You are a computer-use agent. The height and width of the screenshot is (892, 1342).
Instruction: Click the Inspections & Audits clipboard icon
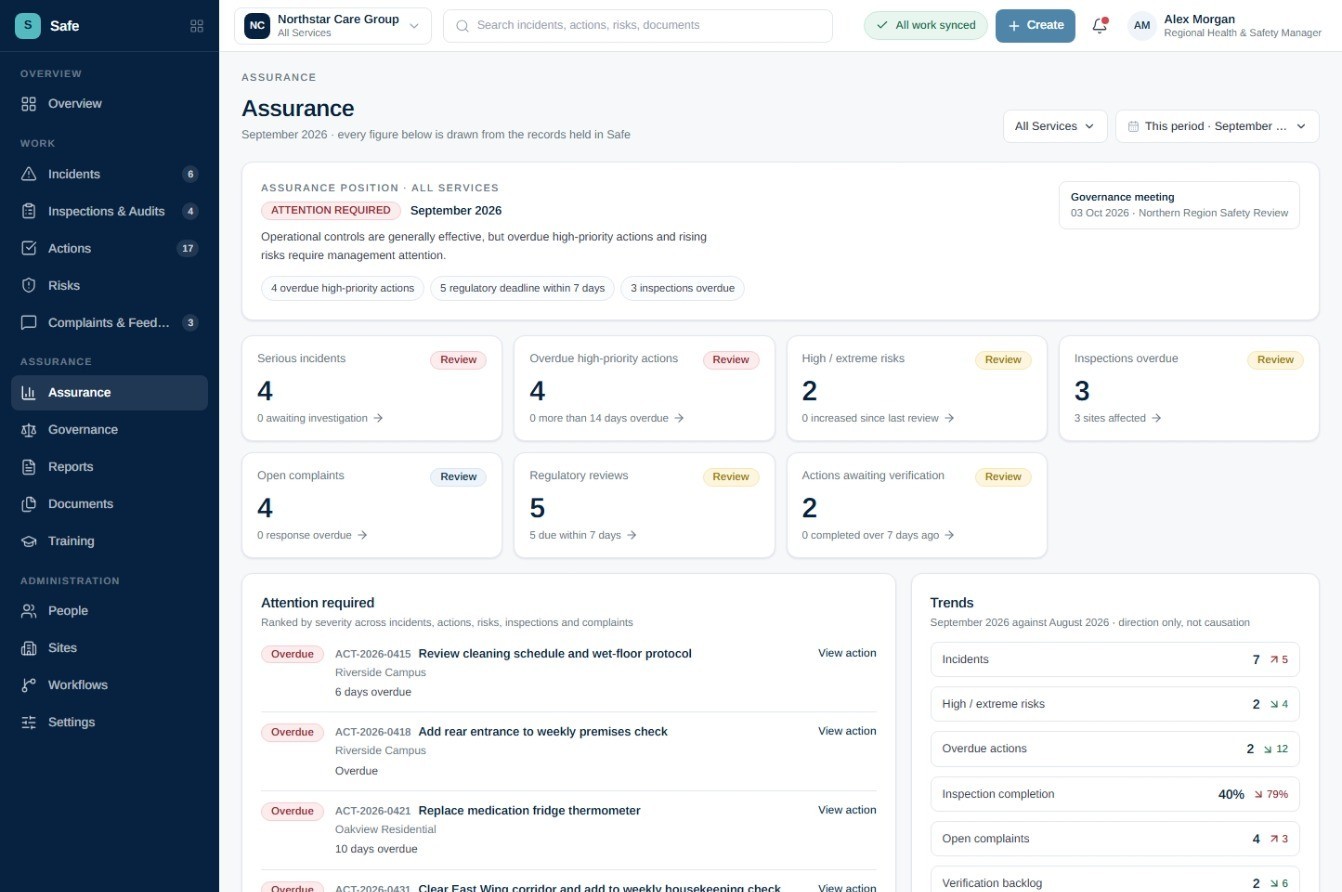29,211
